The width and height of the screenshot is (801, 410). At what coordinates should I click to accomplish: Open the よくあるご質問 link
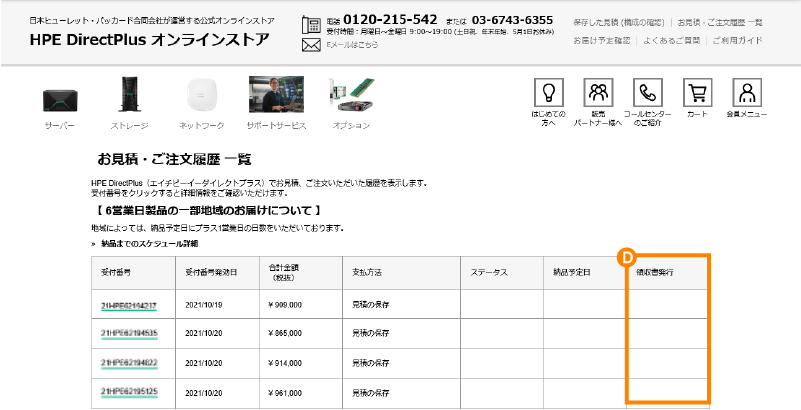pyautogui.click(x=671, y=40)
